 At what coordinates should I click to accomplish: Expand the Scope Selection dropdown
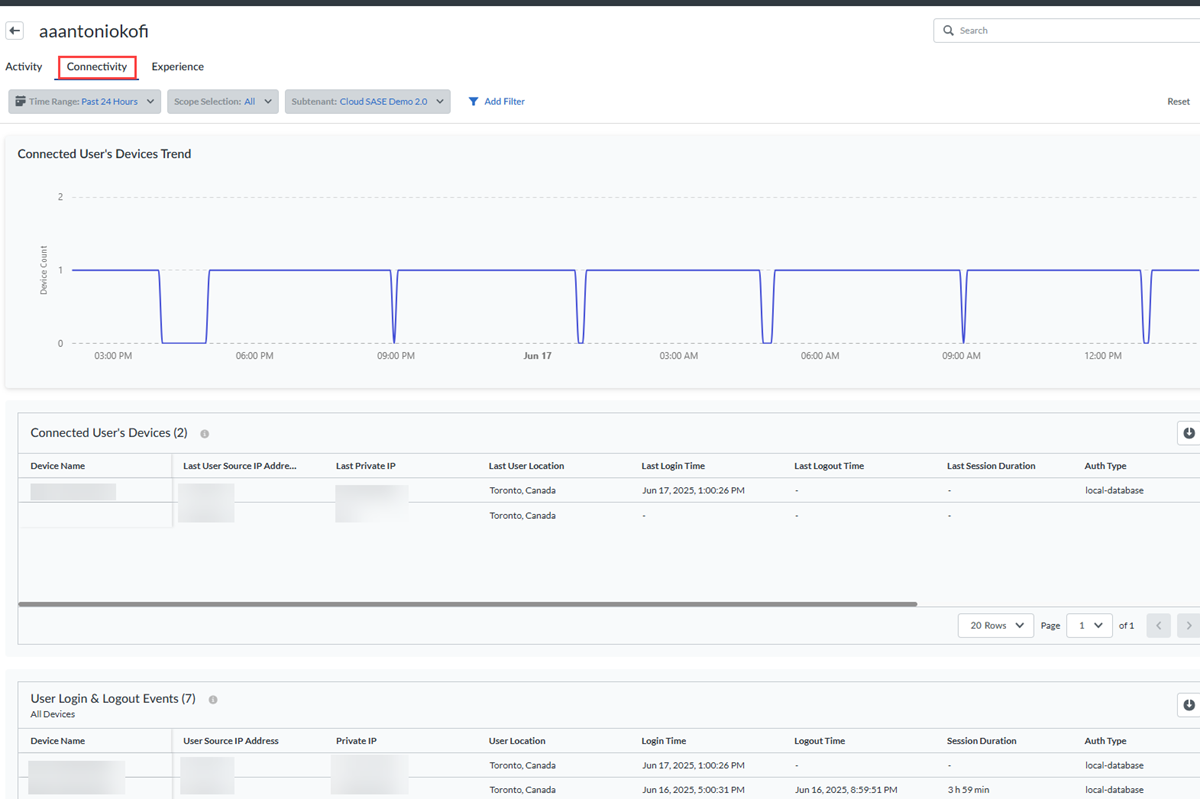point(222,102)
